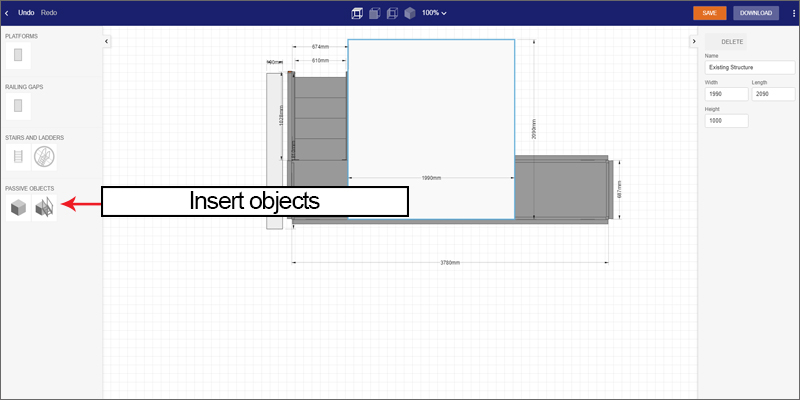Select the second cube view icon
Screen dimensions: 800x400
[x=374, y=13]
